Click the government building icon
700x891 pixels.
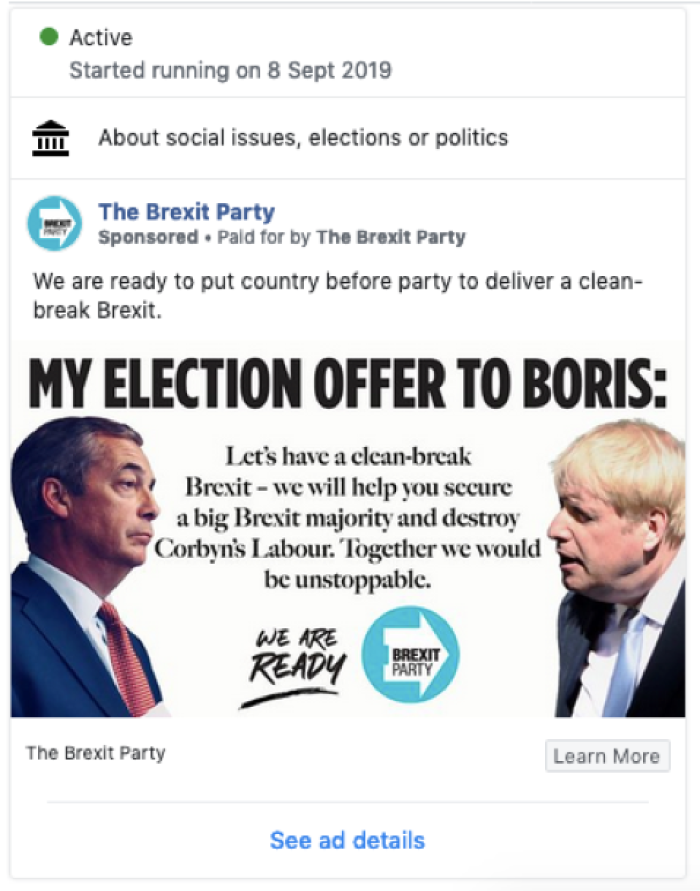tap(51, 138)
